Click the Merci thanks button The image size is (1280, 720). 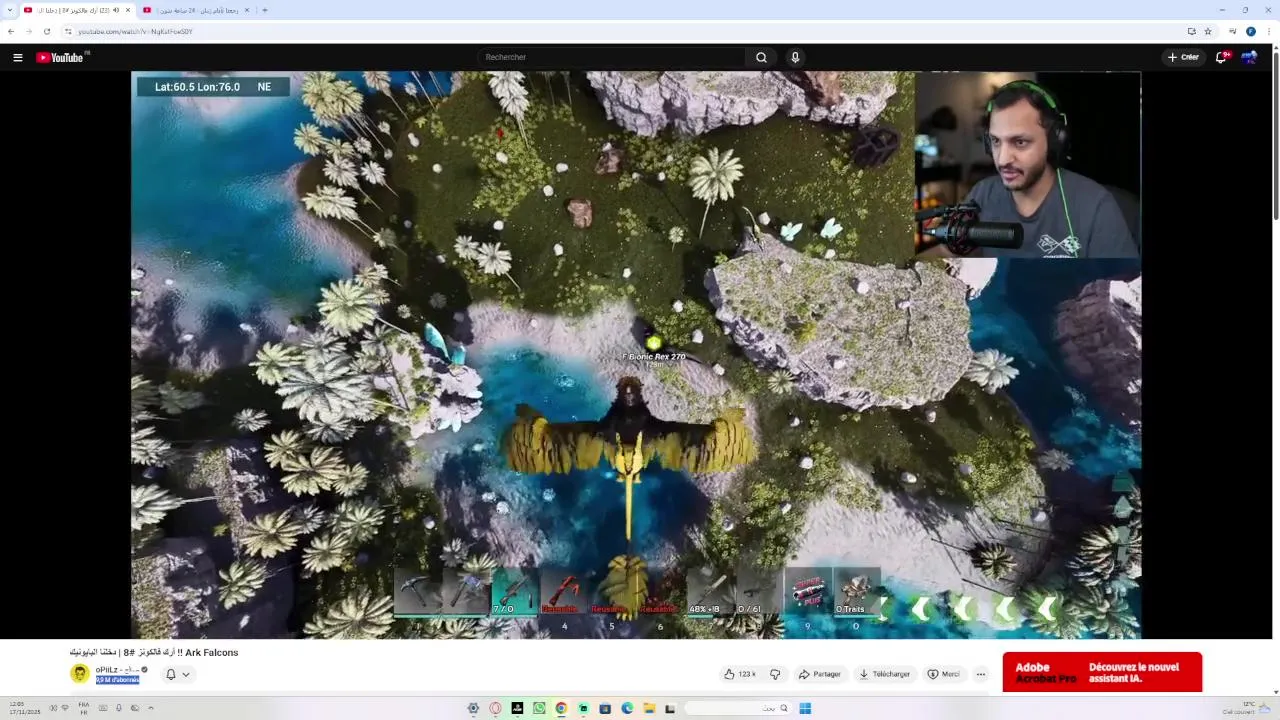[943, 674]
